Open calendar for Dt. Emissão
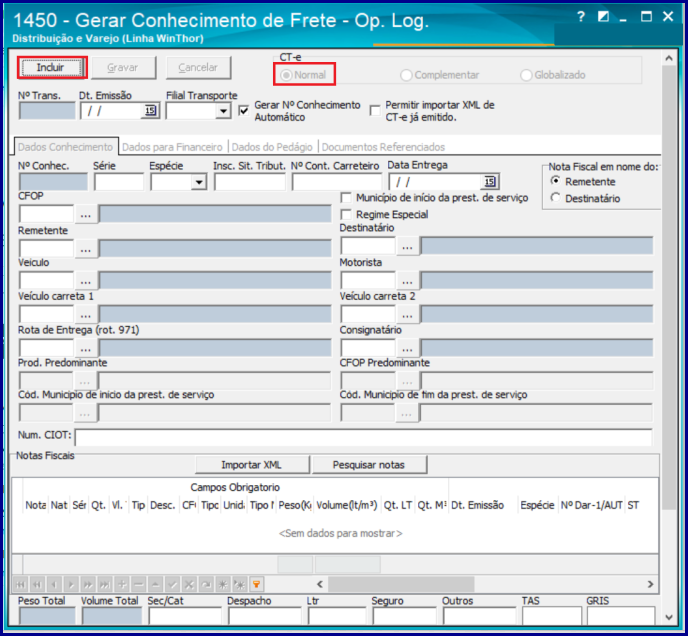This screenshot has width=688, height=636. click(x=150, y=111)
